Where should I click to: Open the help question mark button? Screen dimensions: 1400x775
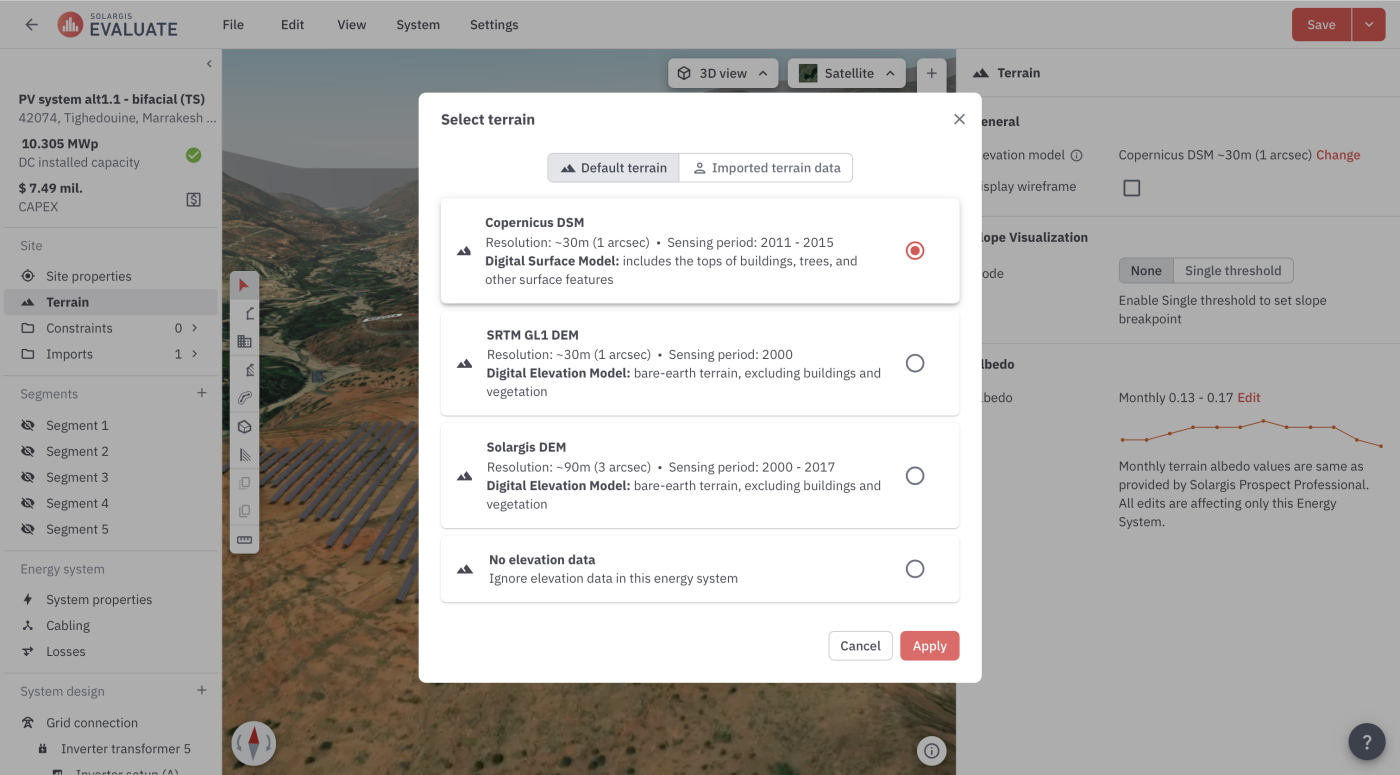(x=1367, y=742)
